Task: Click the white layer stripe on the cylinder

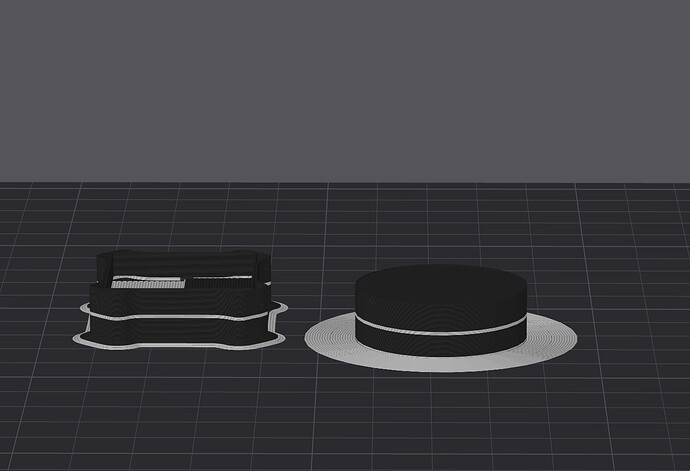Action: click(441, 331)
